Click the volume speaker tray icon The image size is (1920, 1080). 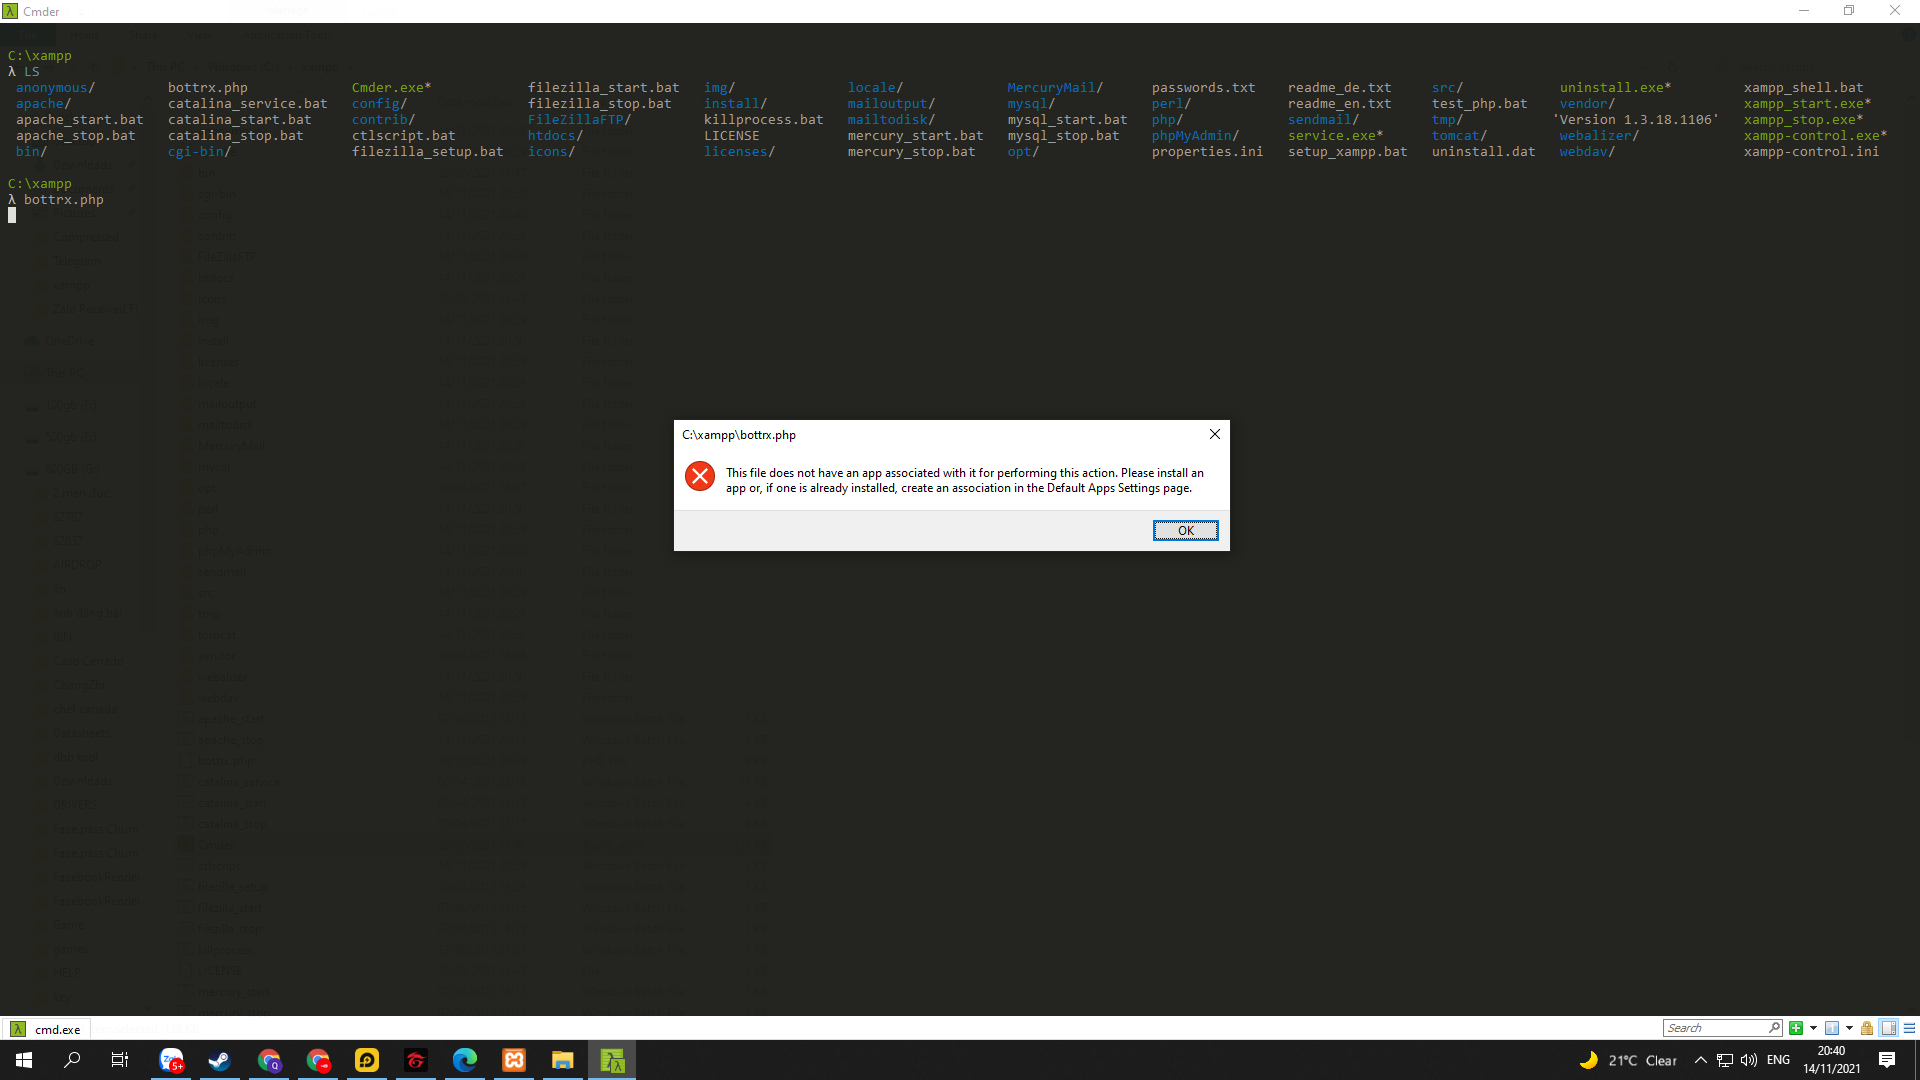pyautogui.click(x=1749, y=1060)
